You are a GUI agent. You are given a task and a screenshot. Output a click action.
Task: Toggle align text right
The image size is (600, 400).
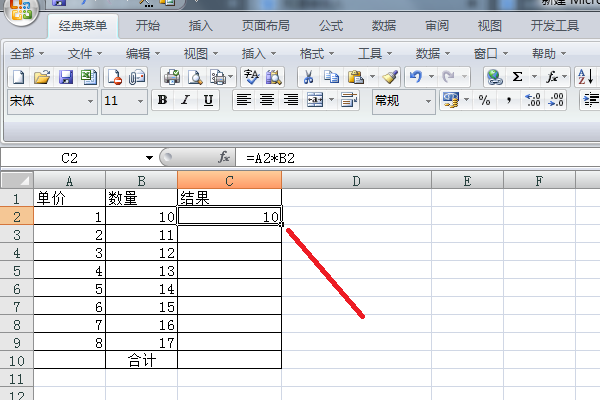(x=290, y=100)
